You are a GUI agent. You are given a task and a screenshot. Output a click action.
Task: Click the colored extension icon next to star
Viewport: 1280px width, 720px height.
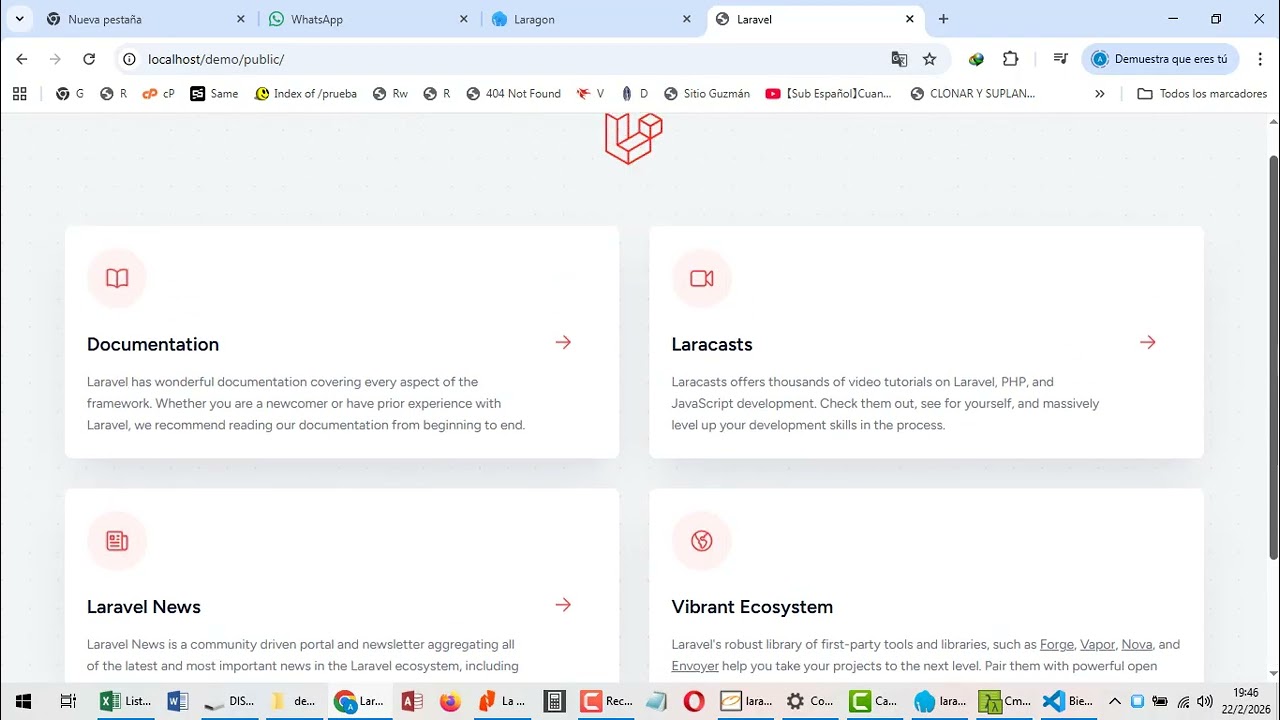tap(976, 59)
